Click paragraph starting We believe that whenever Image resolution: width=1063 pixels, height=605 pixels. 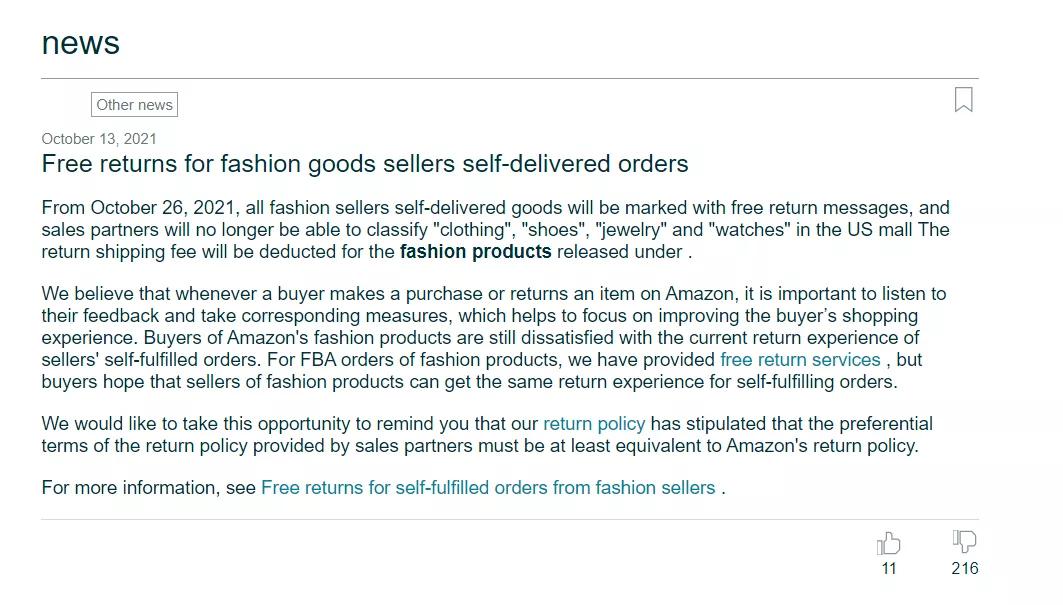494,338
